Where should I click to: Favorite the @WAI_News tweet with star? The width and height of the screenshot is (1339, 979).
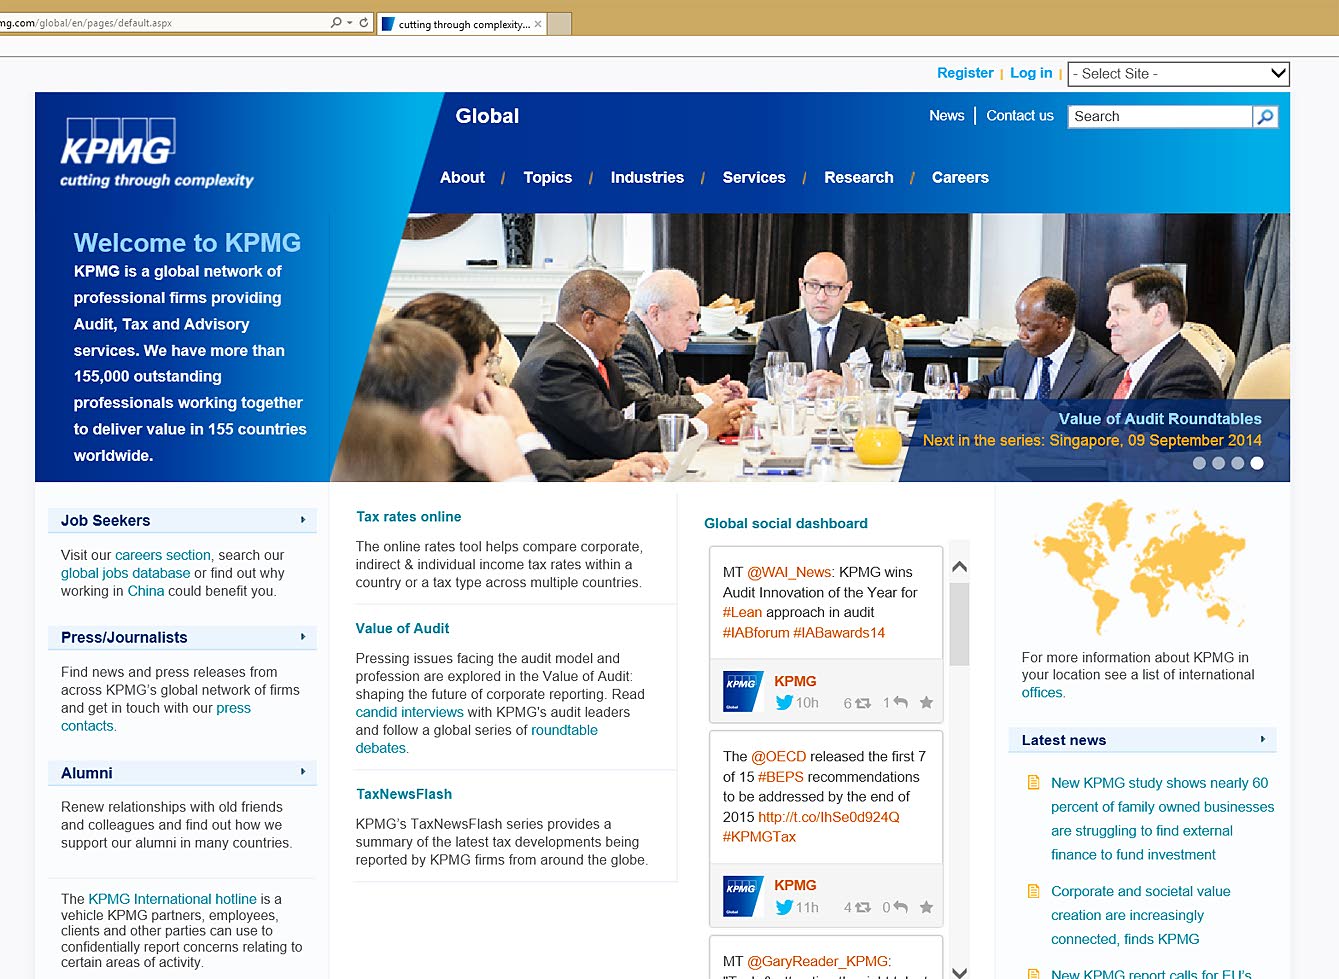pyautogui.click(x=926, y=703)
